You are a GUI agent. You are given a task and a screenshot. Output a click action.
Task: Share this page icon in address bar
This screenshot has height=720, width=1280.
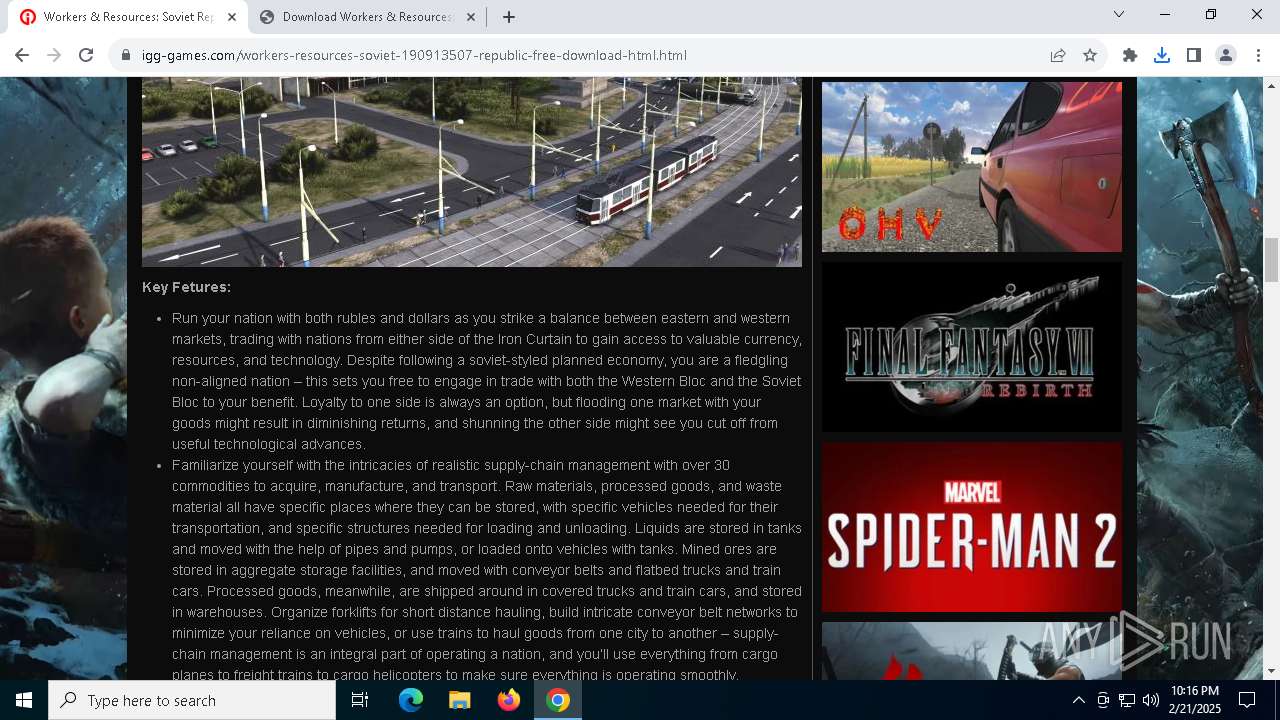point(1058,55)
